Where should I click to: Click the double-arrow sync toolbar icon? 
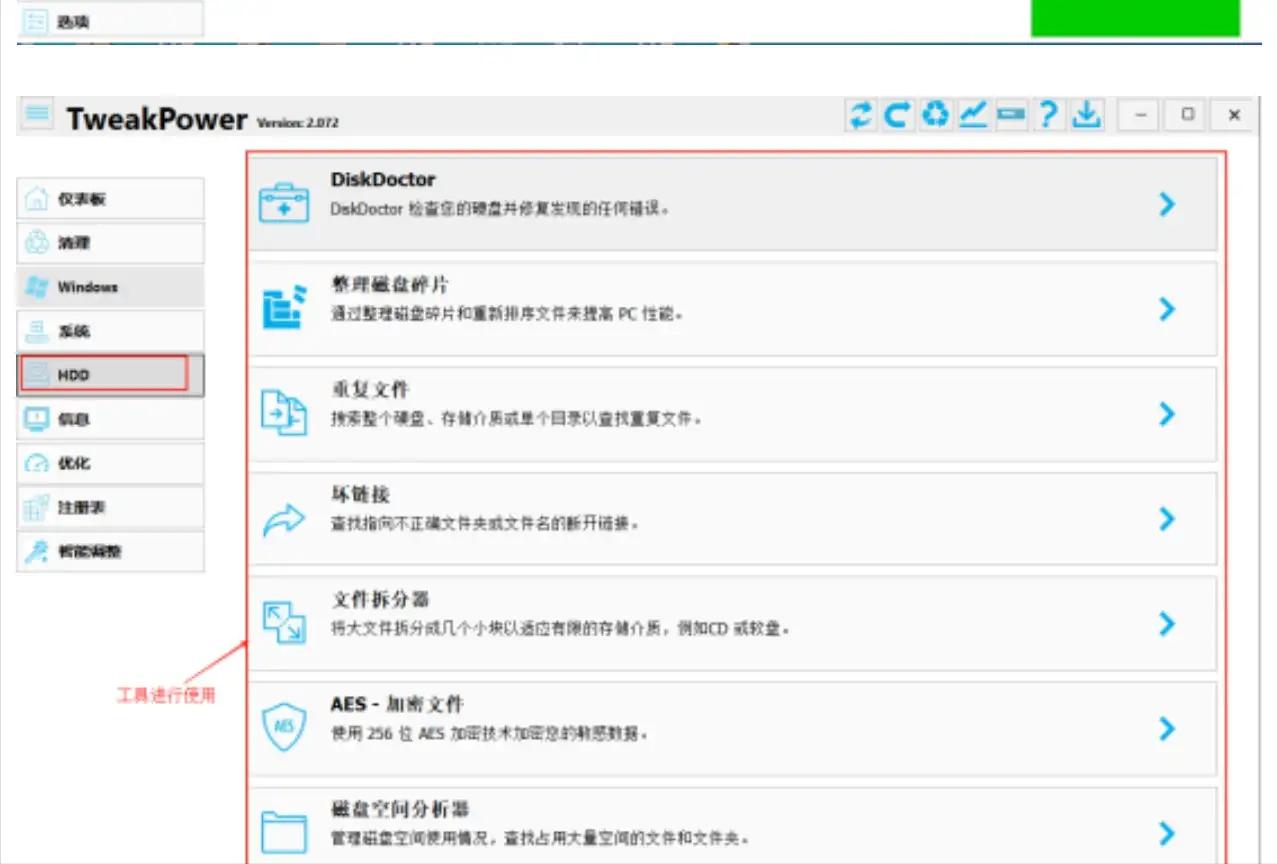pyautogui.click(x=860, y=115)
